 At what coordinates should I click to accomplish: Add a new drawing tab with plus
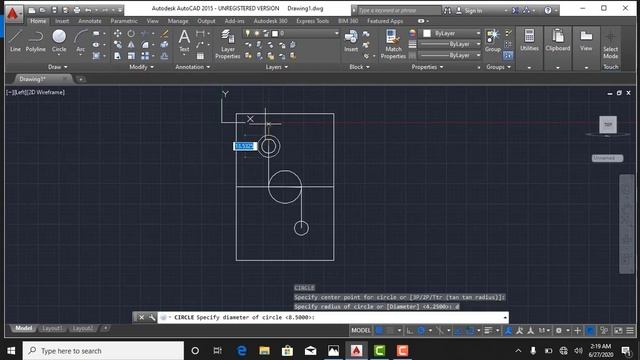(x=81, y=79)
